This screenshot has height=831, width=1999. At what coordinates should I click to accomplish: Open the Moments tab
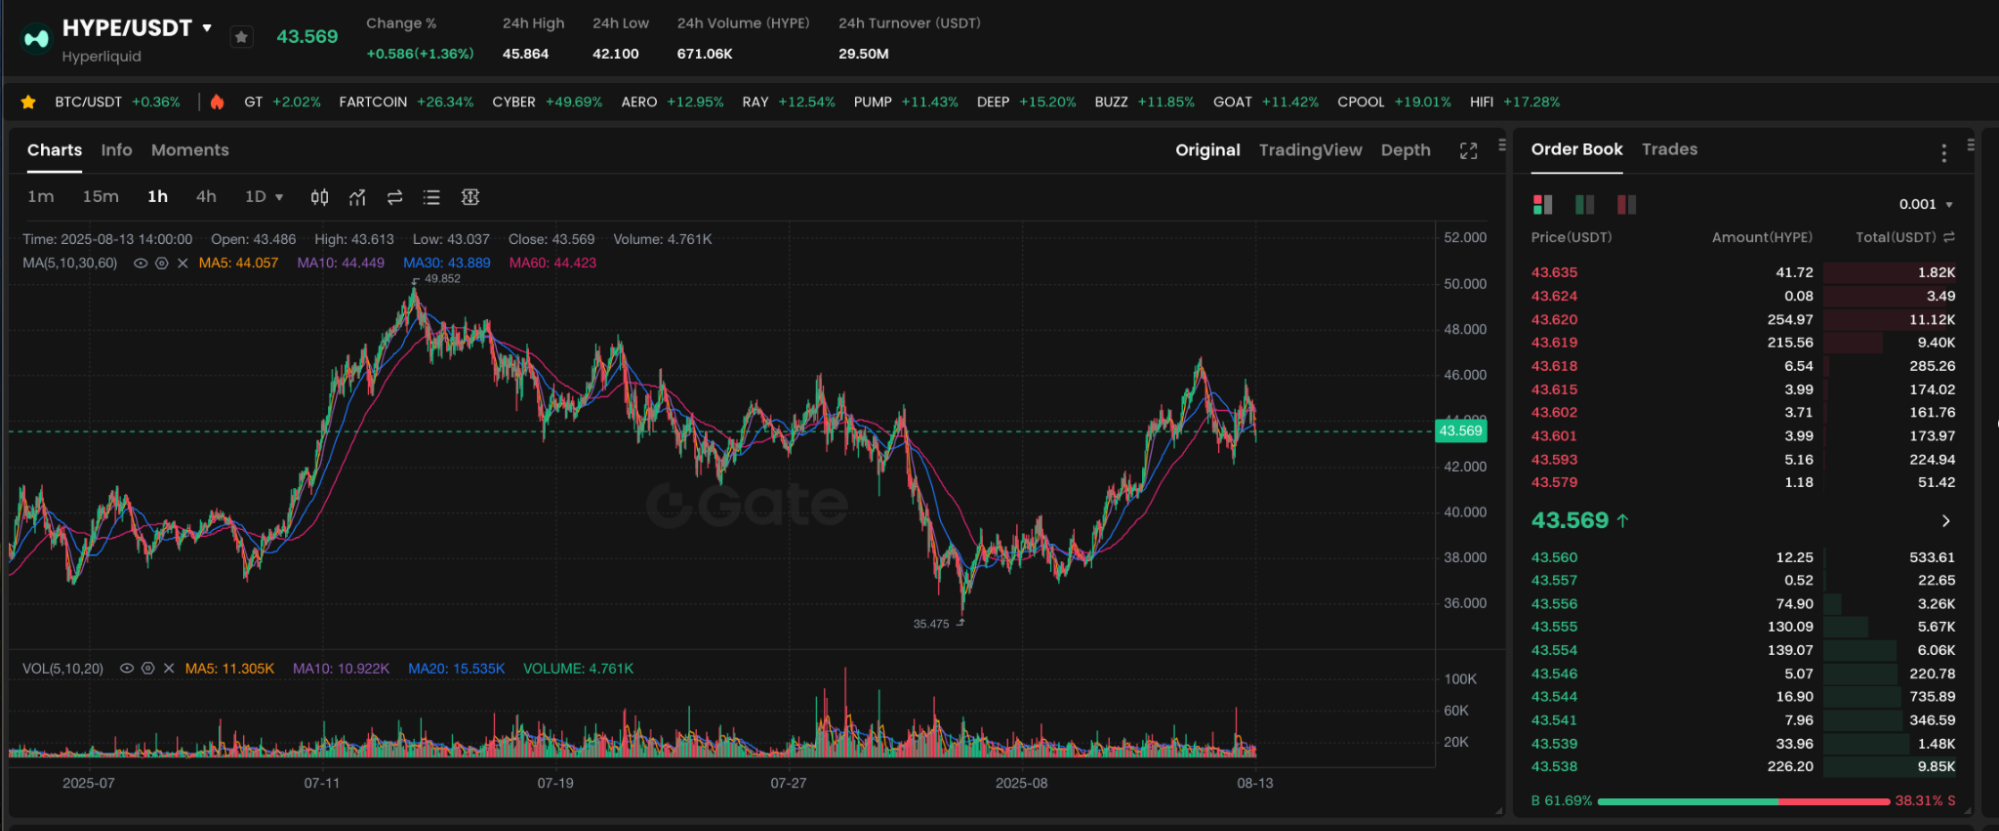point(190,150)
